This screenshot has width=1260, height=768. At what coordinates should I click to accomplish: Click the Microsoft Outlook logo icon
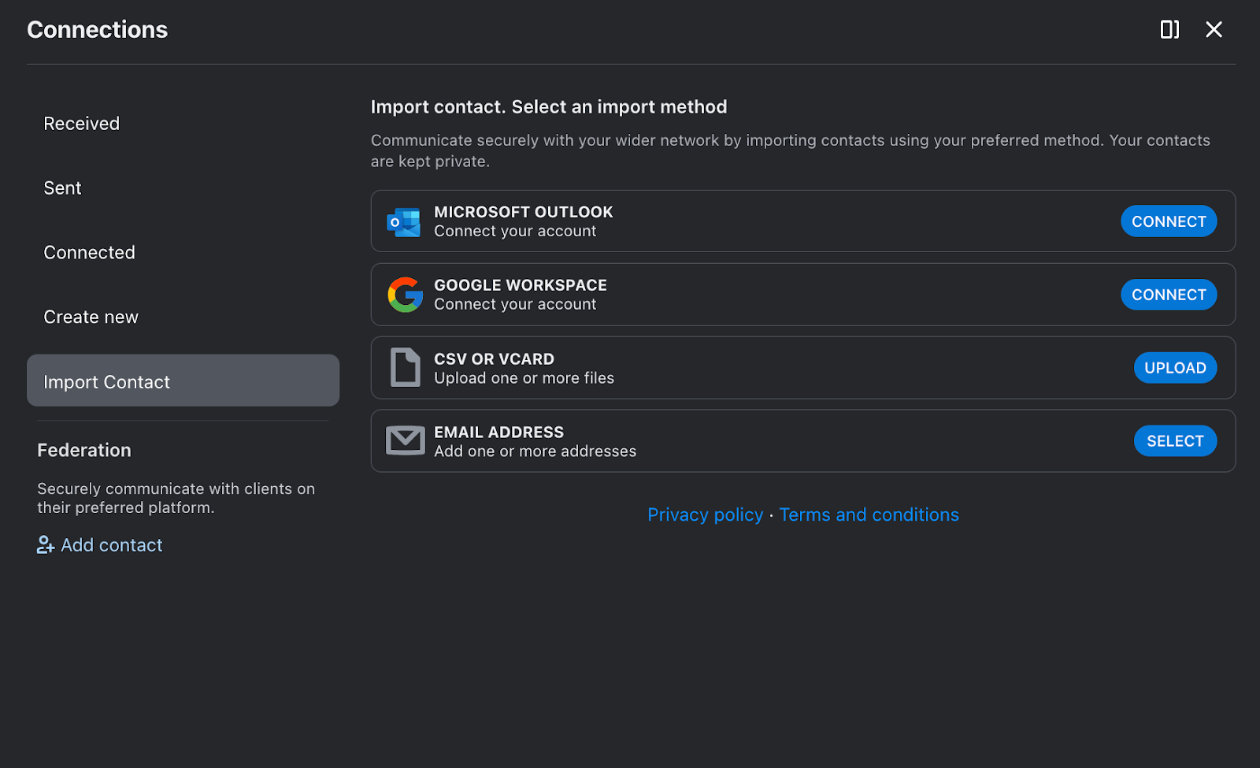404,221
